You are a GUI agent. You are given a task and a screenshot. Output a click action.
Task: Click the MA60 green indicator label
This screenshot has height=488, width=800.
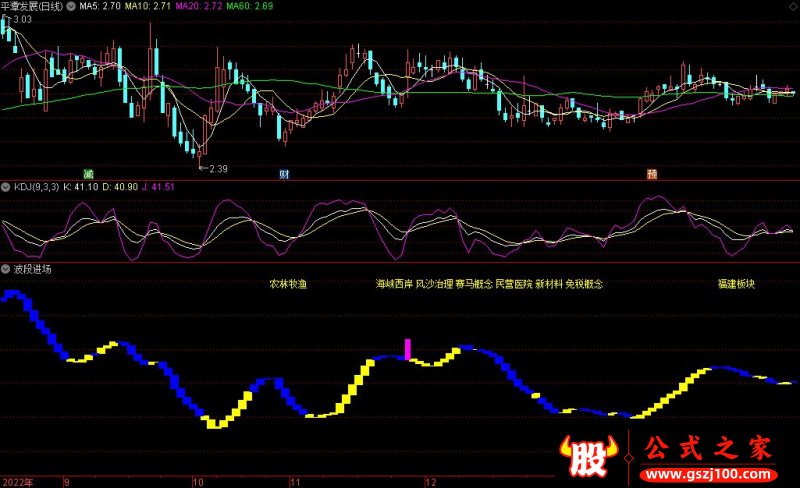click(x=248, y=6)
